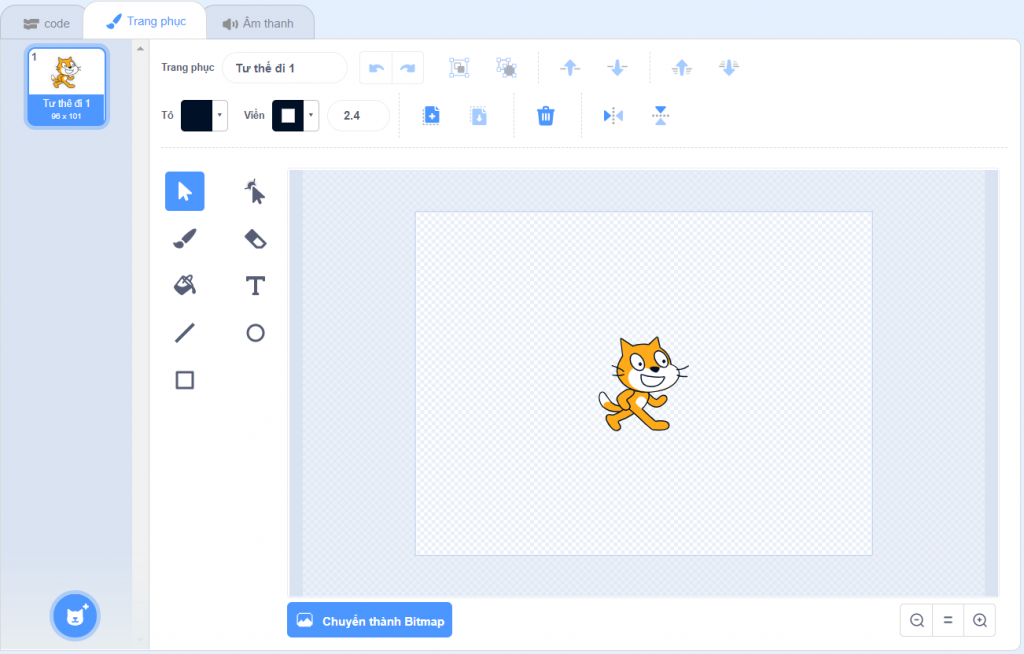Open the Trang phục tab

point(146,22)
